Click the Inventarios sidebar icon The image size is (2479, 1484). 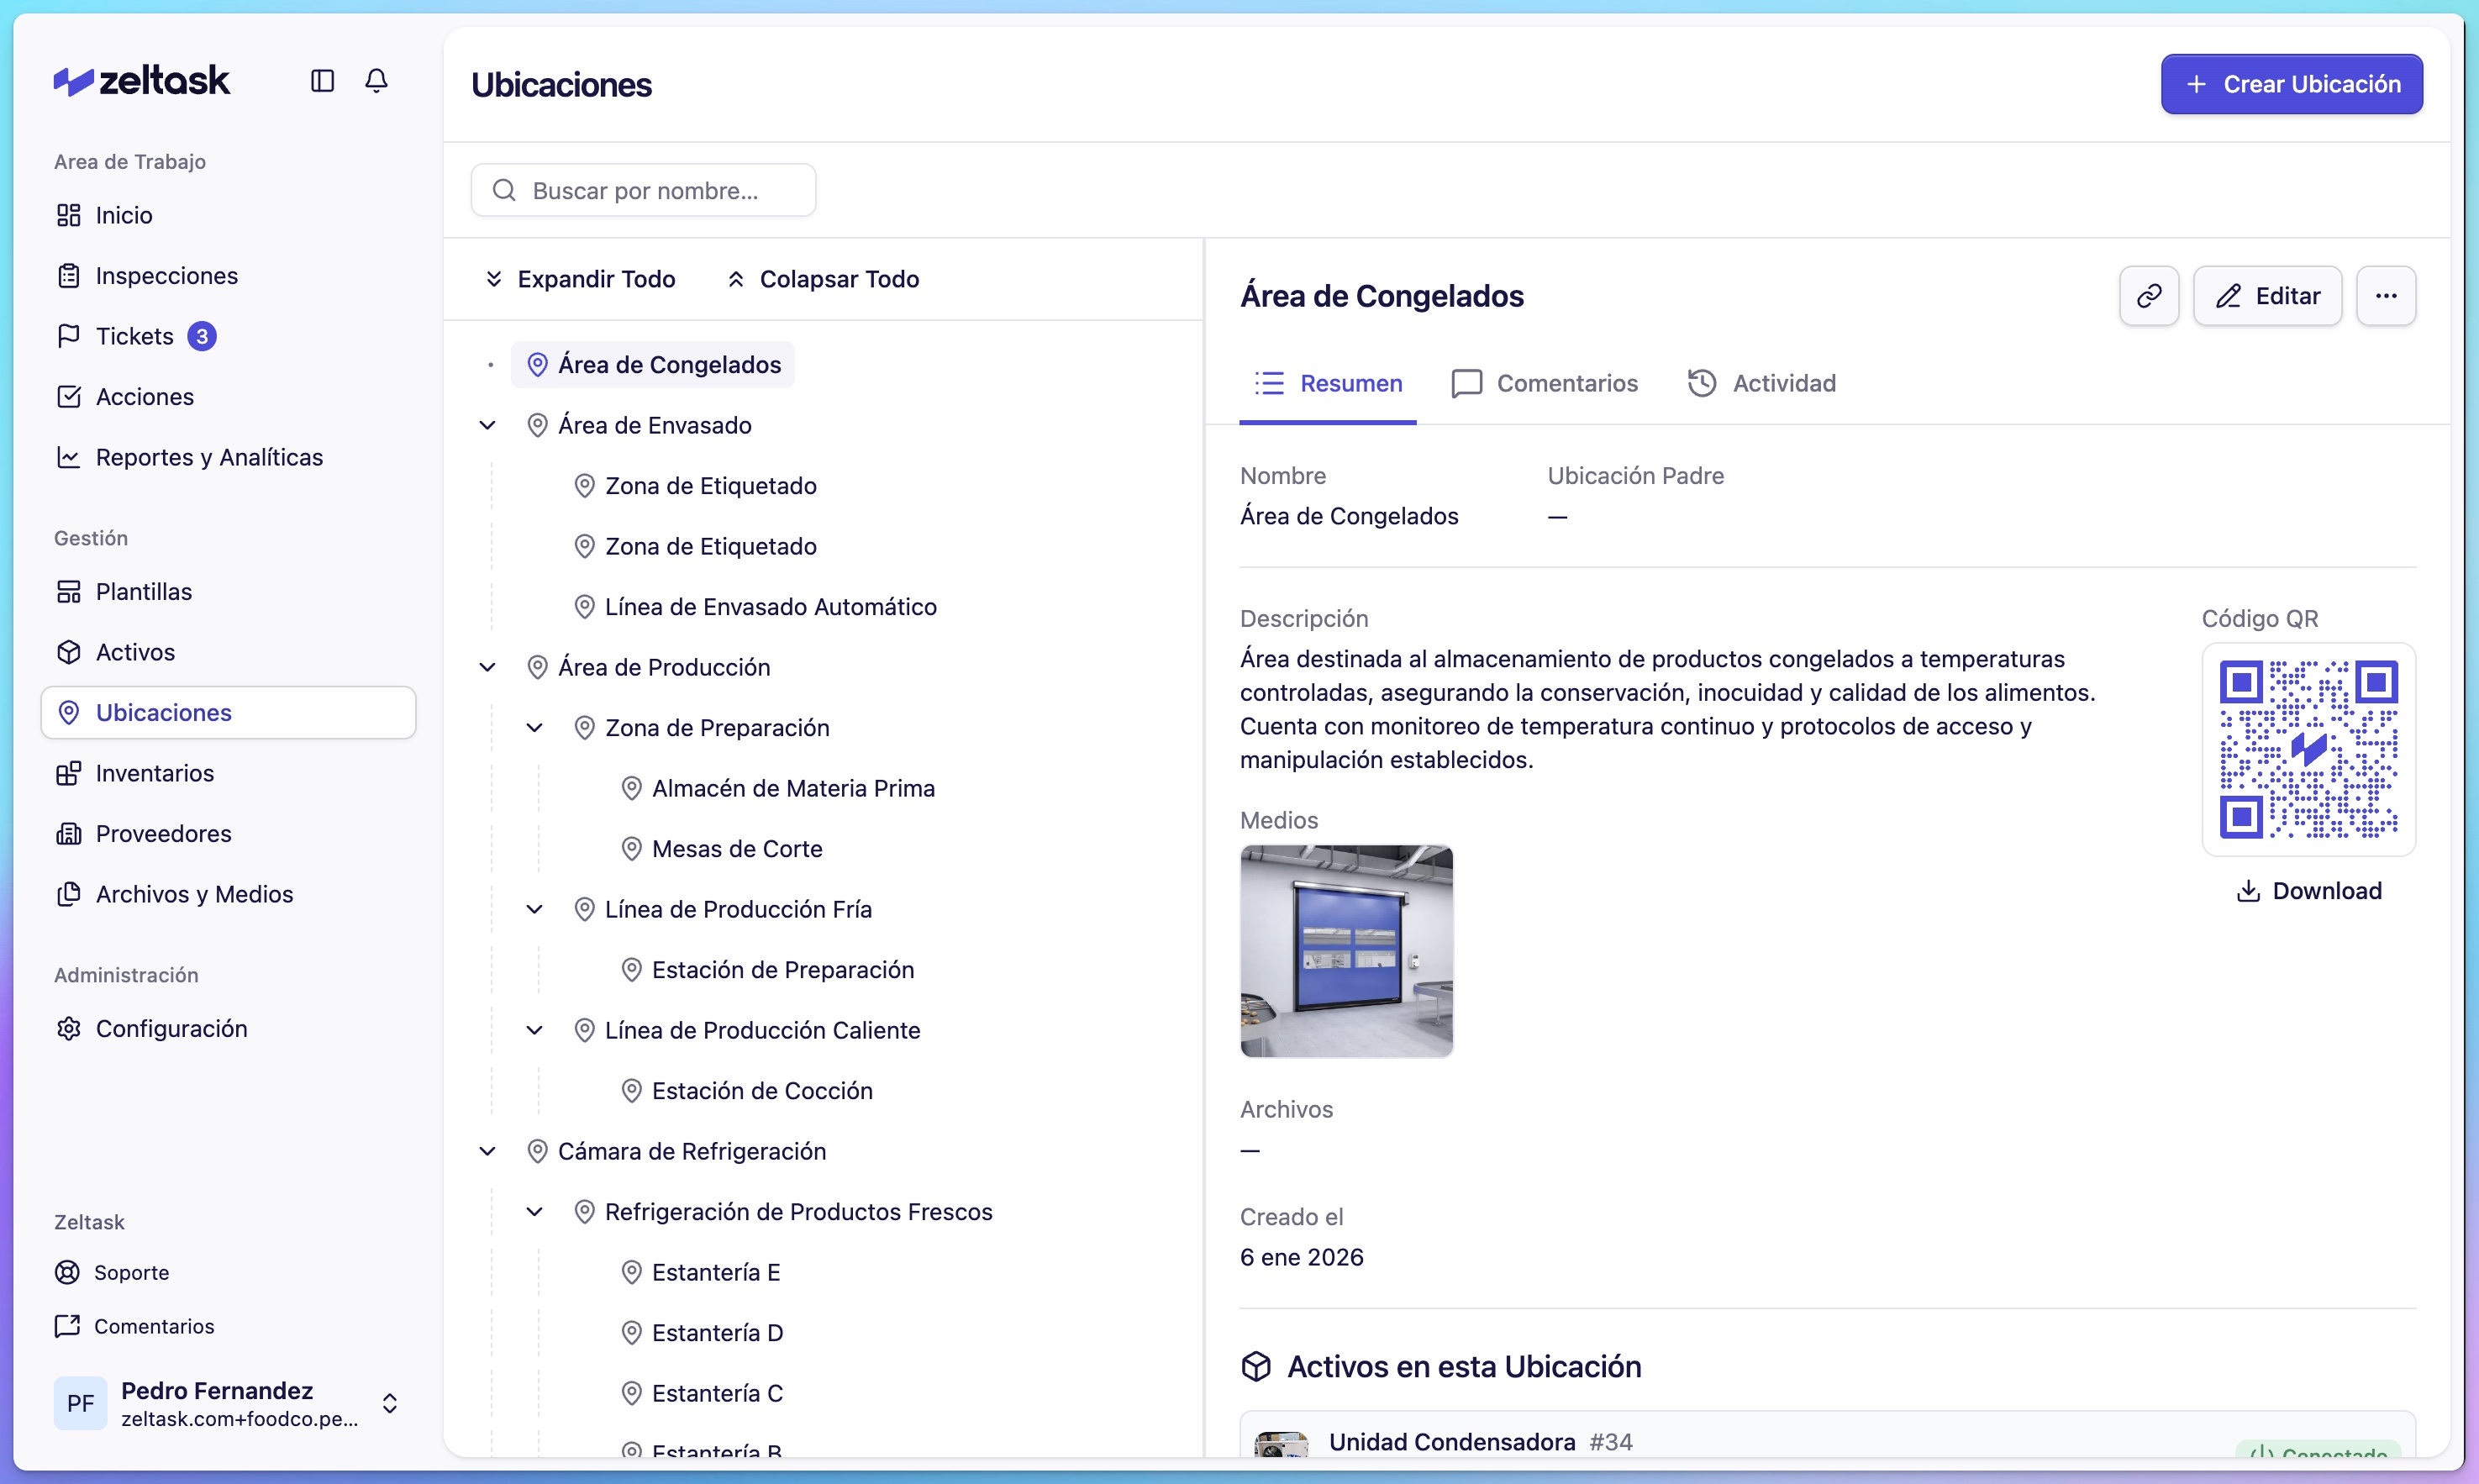pyautogui.click(x=68, y=773)
